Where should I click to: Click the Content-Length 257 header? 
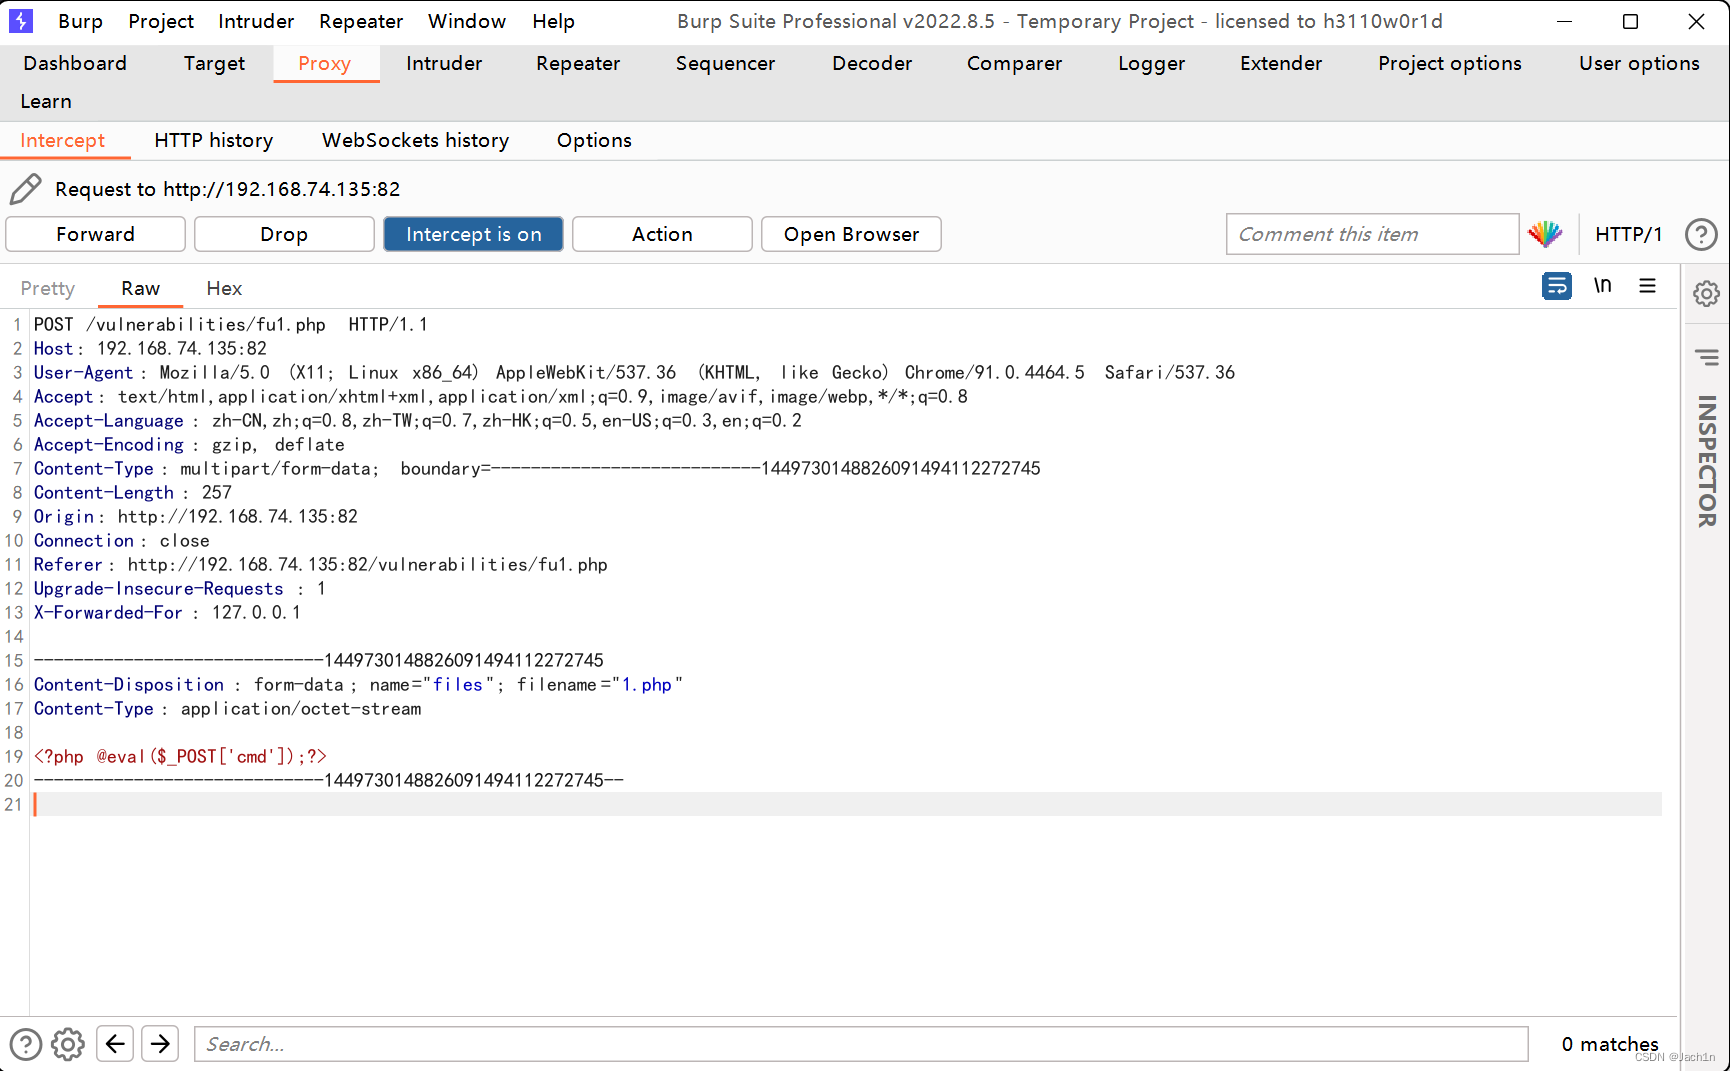click(133, 492)
